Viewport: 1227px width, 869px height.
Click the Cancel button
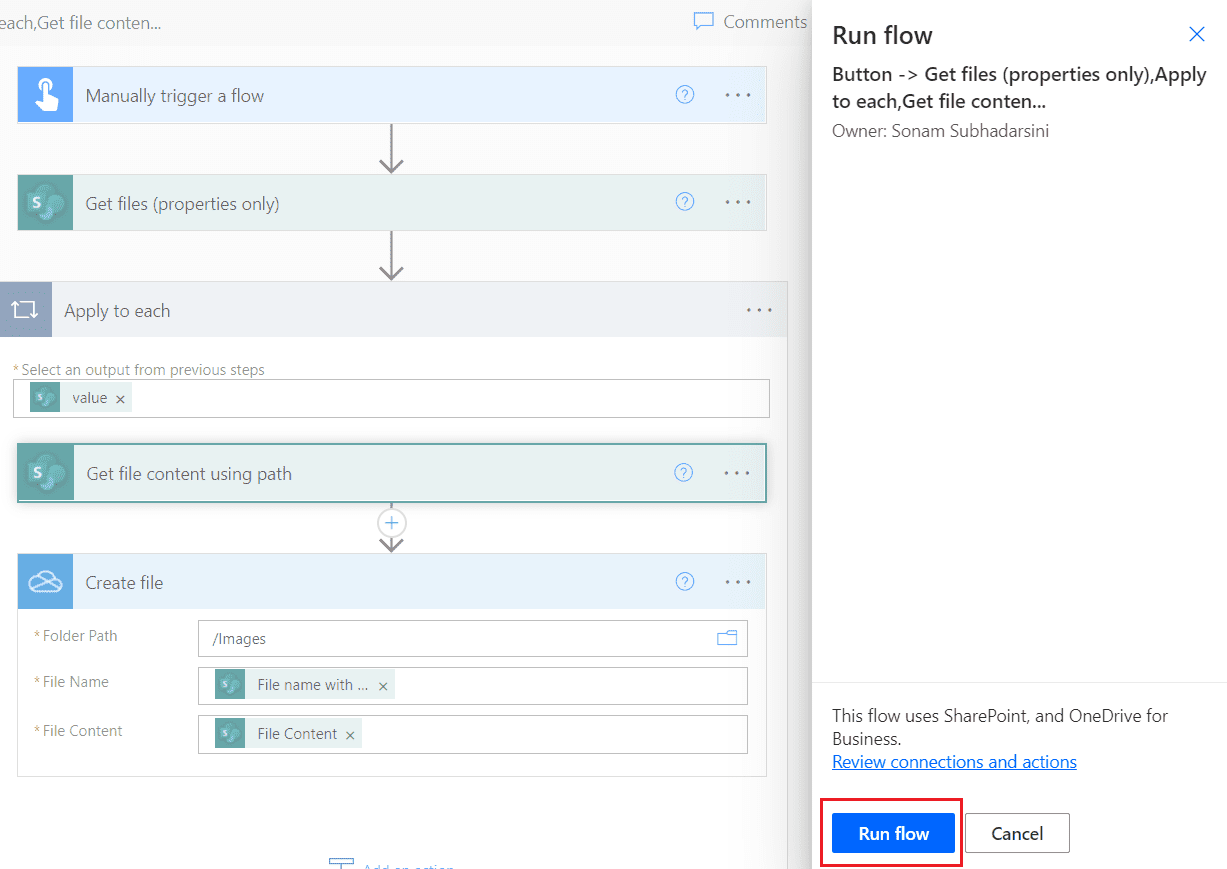point(1016,832)
